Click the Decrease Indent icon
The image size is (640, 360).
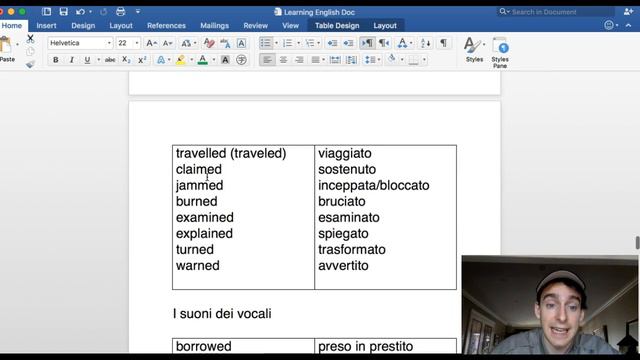(333, 43)
